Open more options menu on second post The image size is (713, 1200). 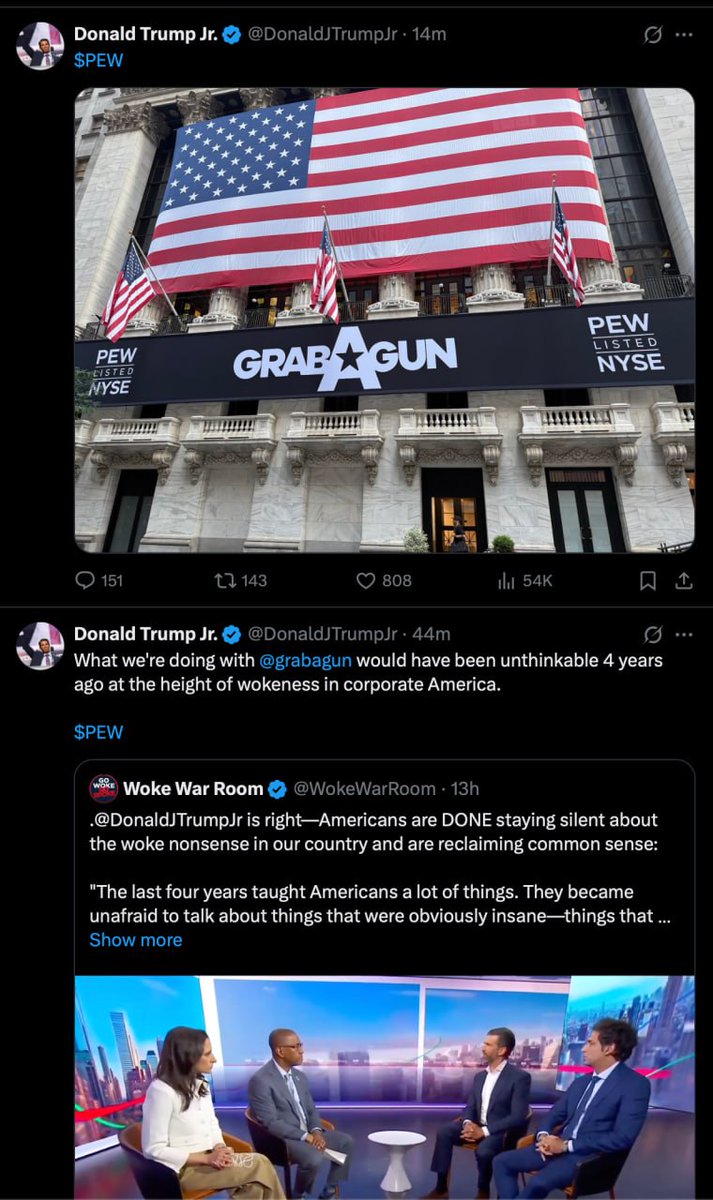click(684, 634)
